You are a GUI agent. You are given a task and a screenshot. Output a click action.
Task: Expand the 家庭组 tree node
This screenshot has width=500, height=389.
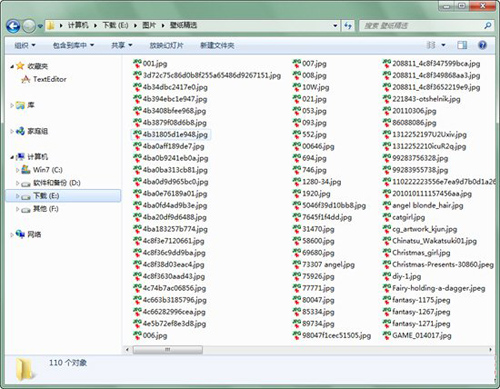[12, 131]
